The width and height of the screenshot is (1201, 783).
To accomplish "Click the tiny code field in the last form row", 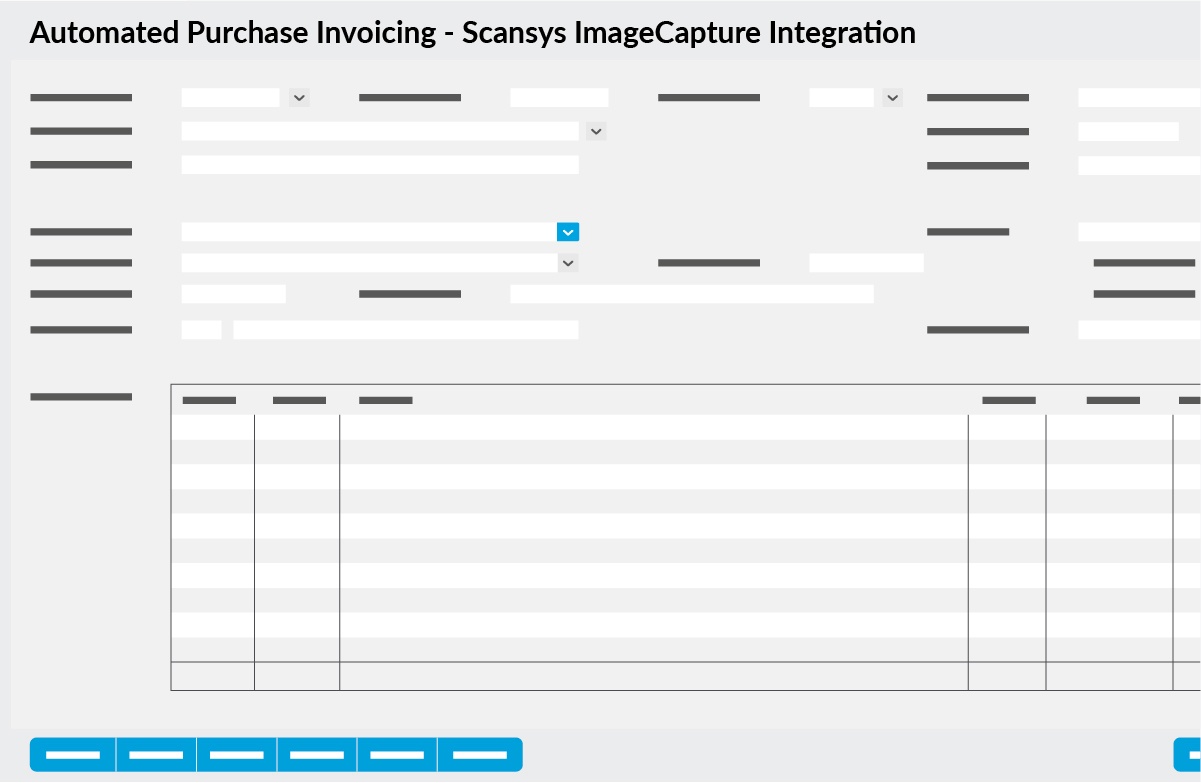I will [x=201, y=330].
